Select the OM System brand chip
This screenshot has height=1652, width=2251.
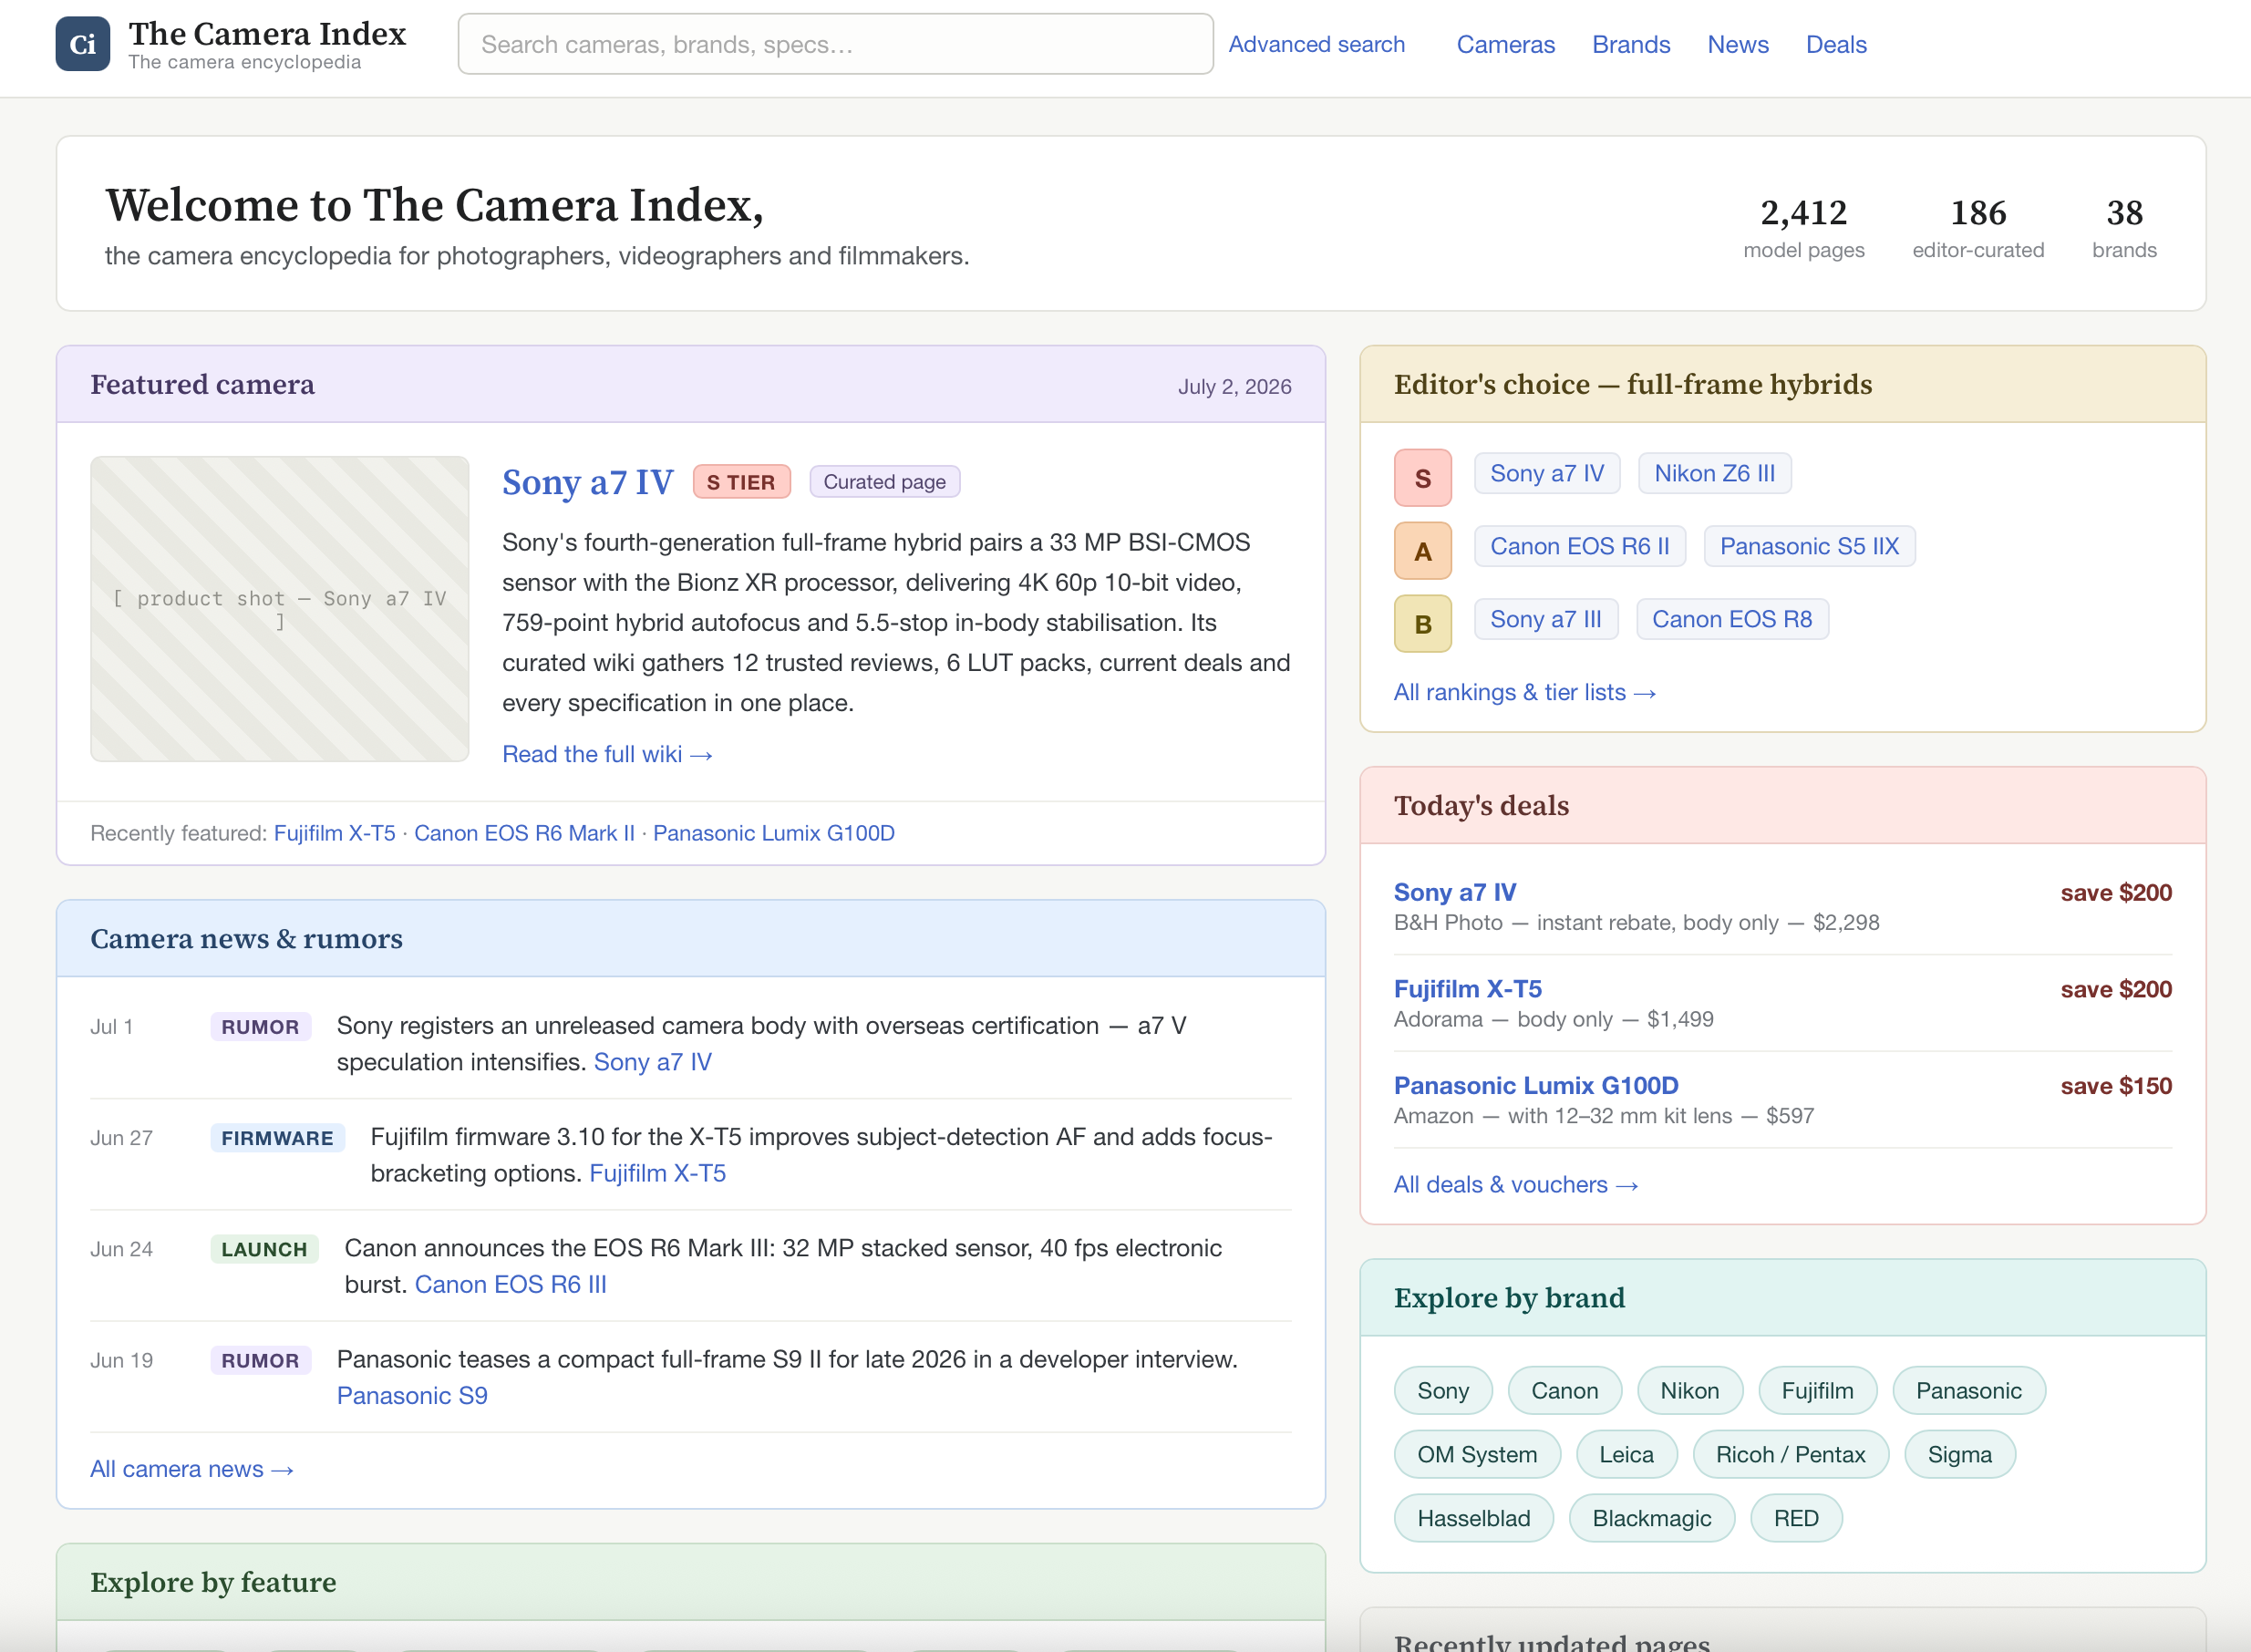click(x=1477, y=1455)
